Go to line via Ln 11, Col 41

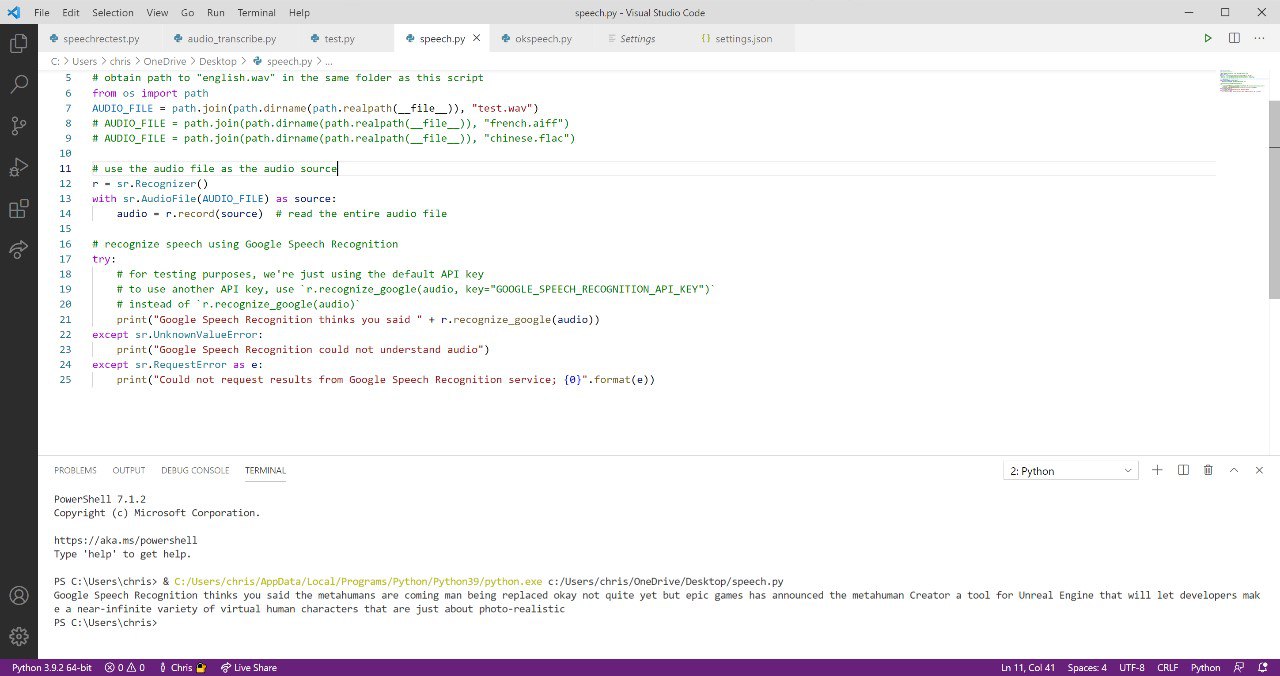tap(1028, 667)
